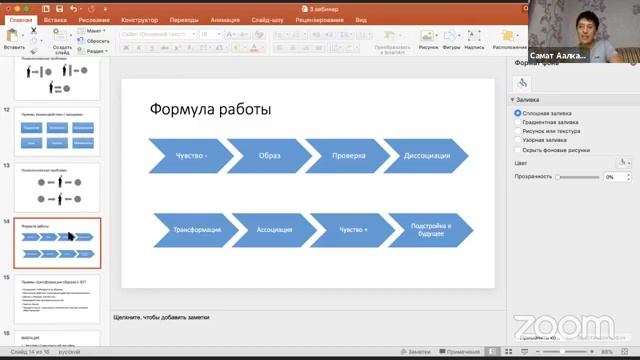Start slideshow icon in status bar
Viewport: 640px width, 360px height.
[x=524, y=351]
